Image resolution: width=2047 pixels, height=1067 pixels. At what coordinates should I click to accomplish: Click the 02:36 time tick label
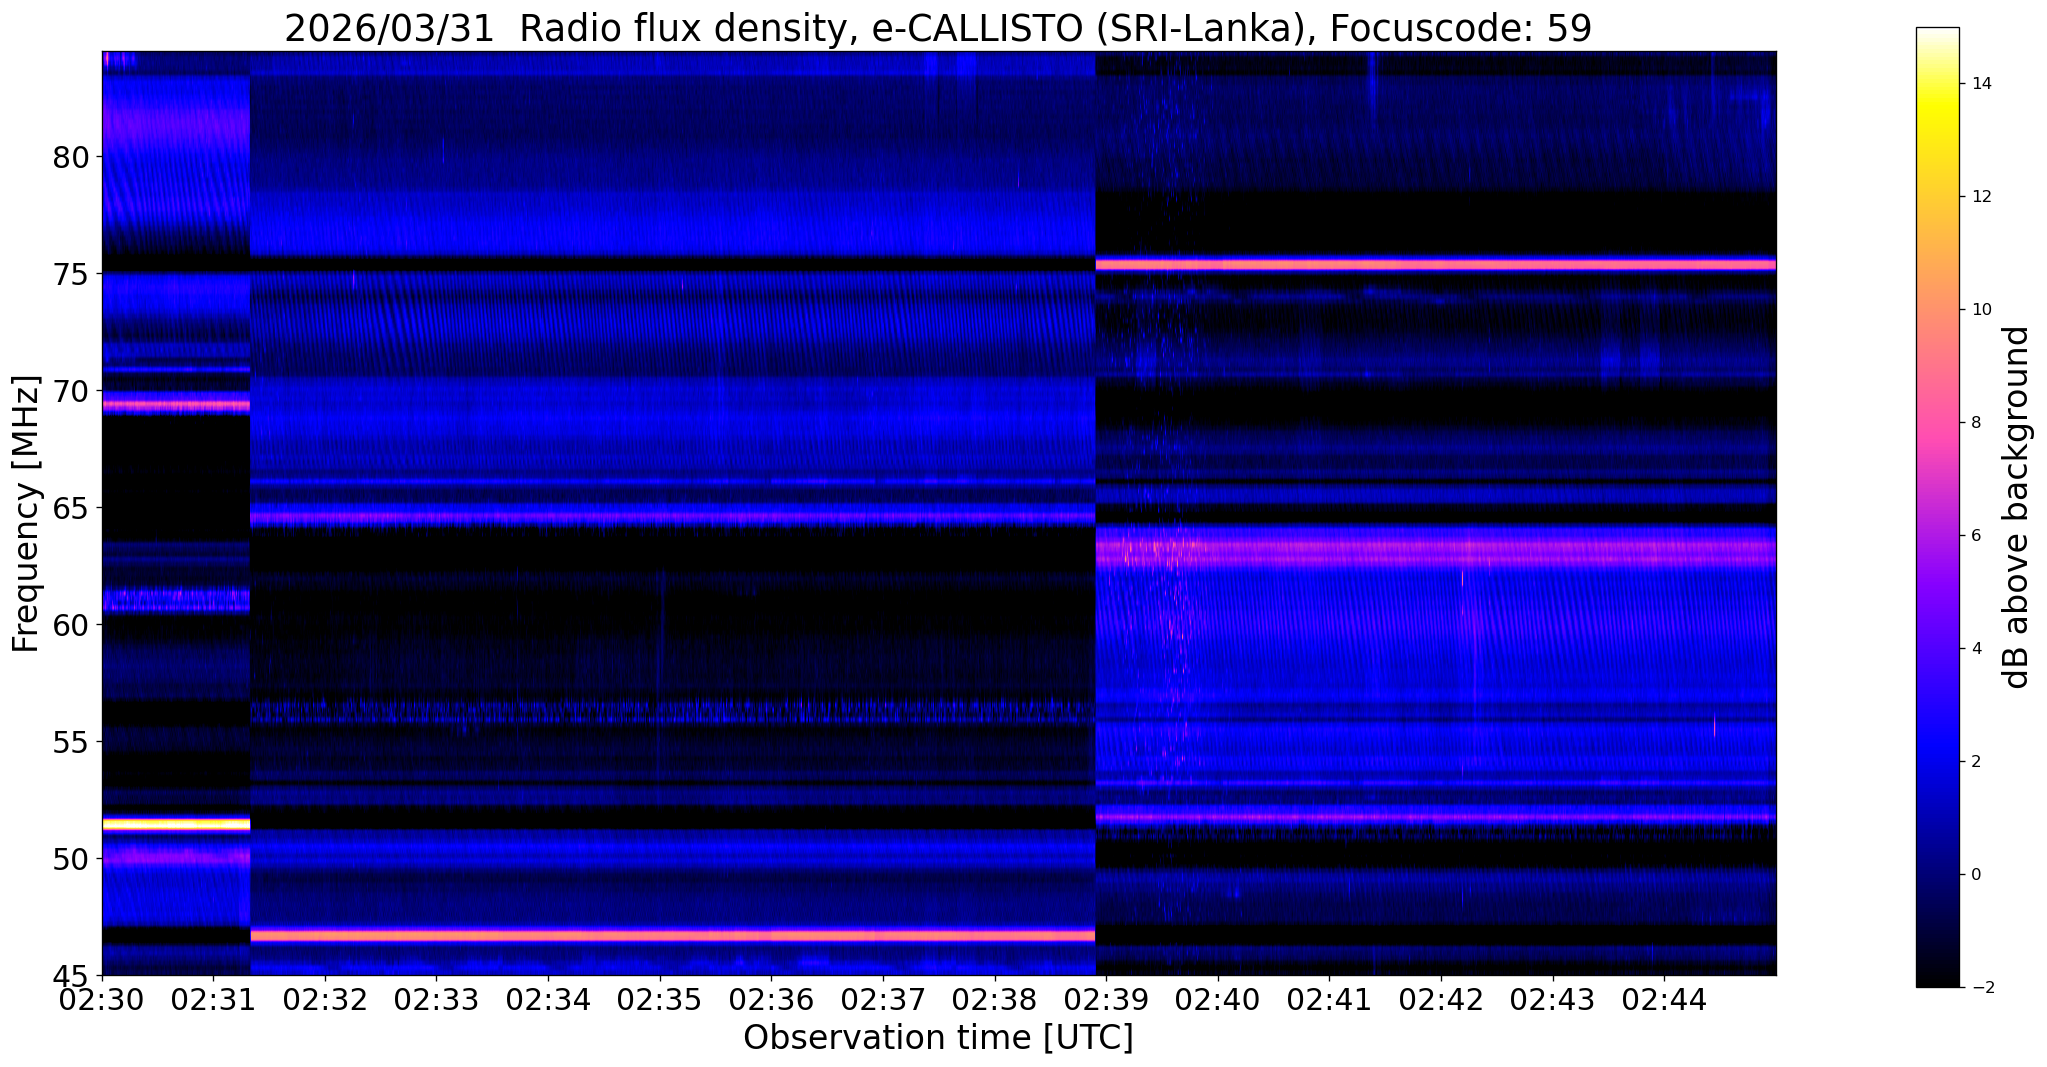[771, 999]
